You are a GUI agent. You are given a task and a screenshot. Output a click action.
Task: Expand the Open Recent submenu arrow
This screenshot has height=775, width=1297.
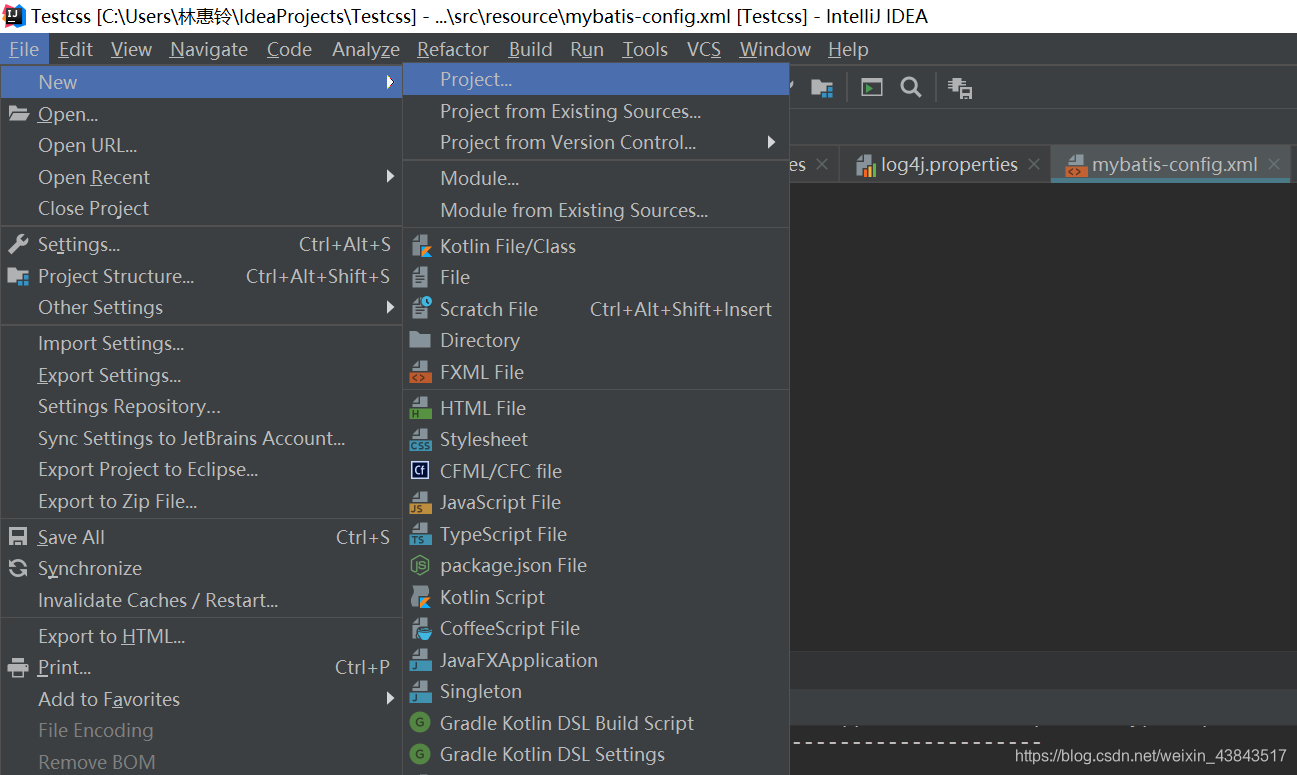coord(390,177)
